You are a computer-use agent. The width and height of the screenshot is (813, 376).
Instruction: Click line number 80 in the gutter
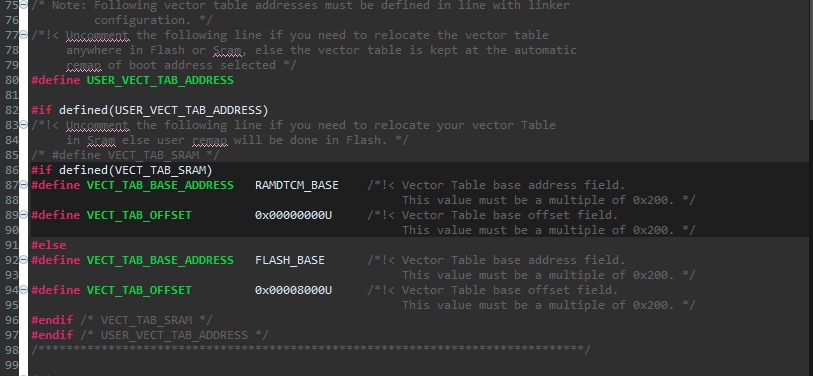click(11, 80)
